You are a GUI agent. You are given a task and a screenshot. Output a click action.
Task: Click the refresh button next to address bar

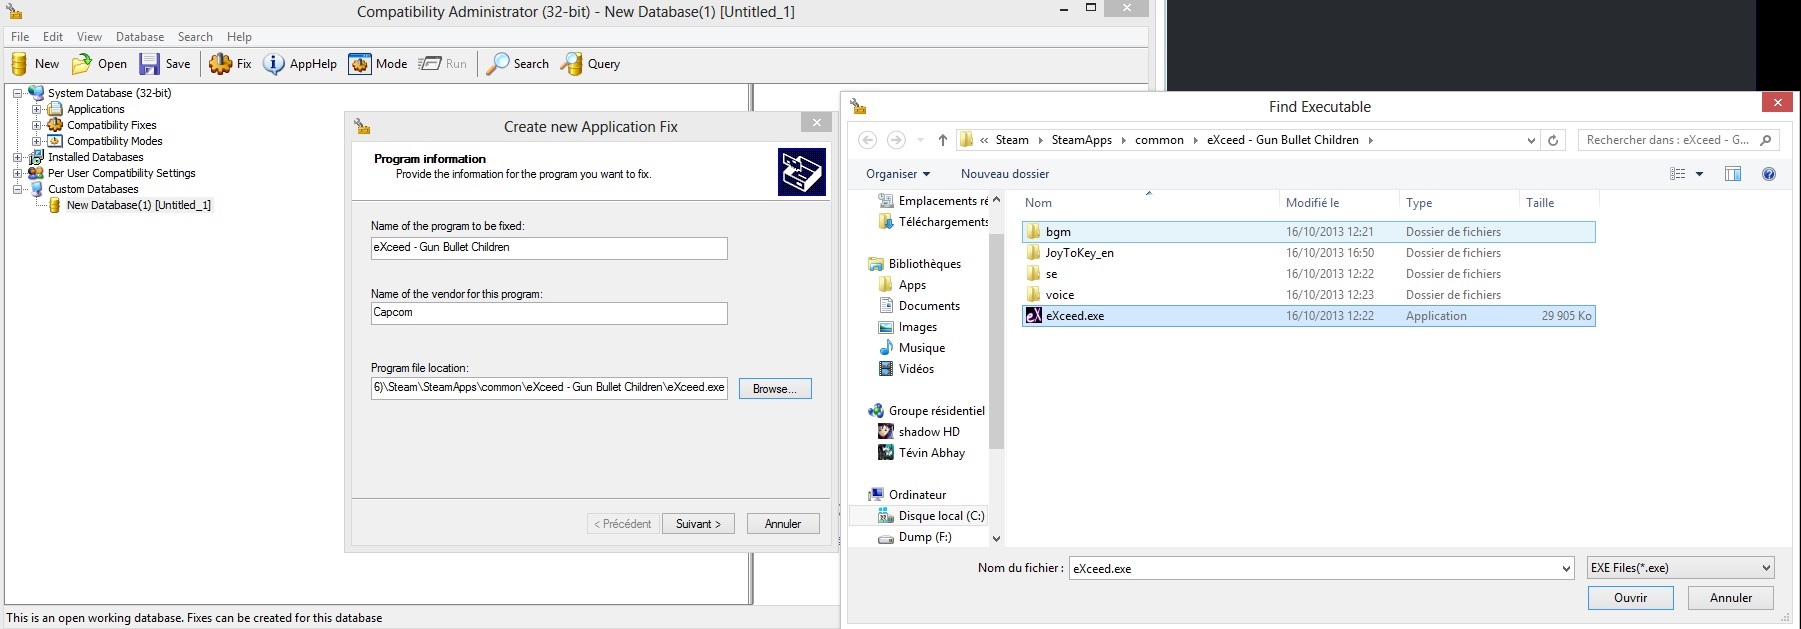[x=1553, y=140]
